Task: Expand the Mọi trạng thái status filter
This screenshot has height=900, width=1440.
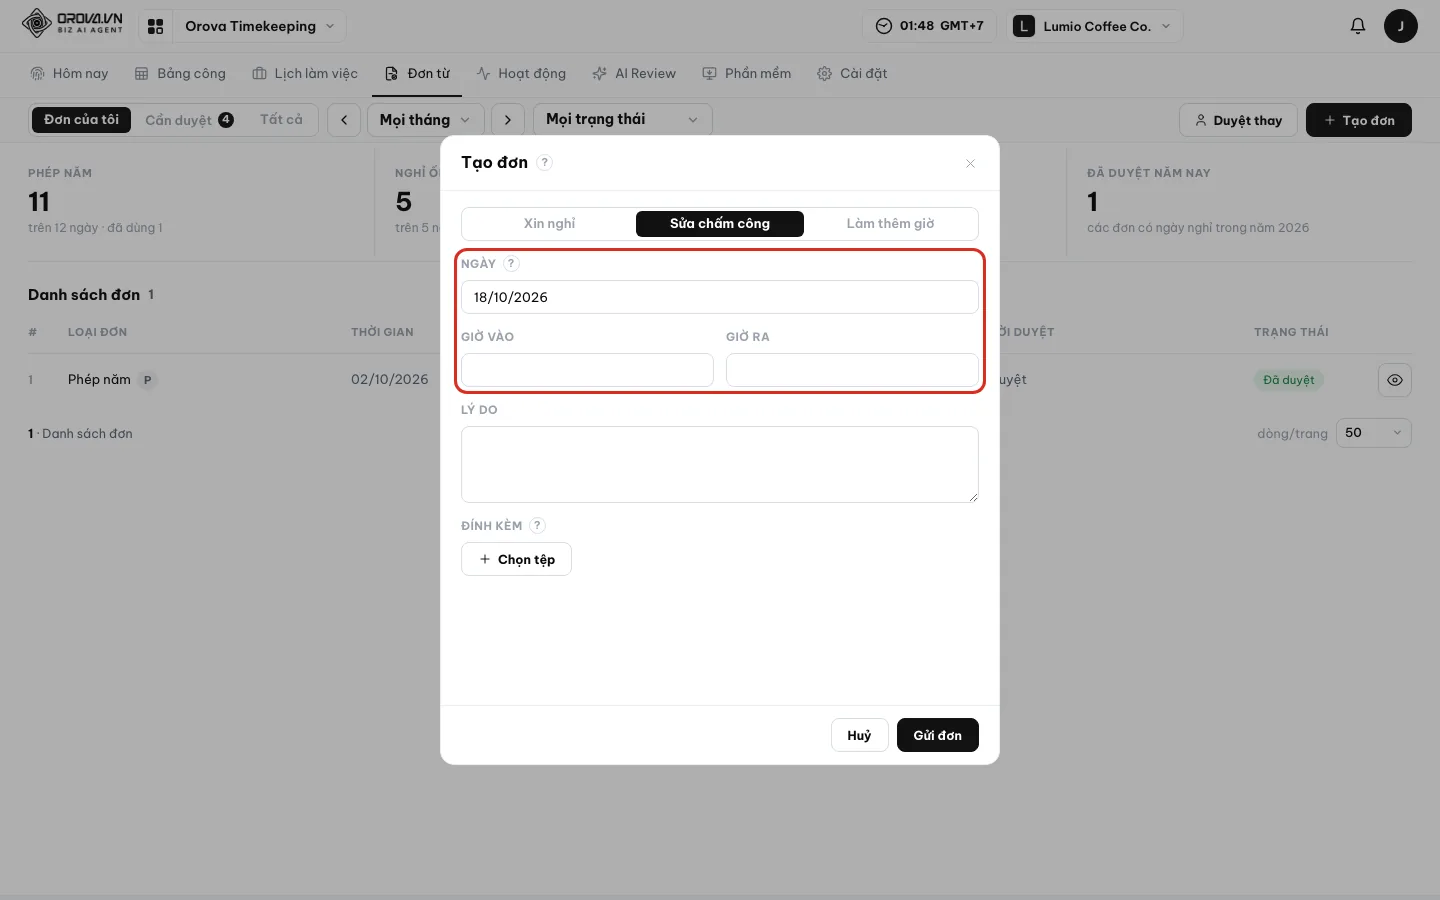Action: [x=623, y=120]
